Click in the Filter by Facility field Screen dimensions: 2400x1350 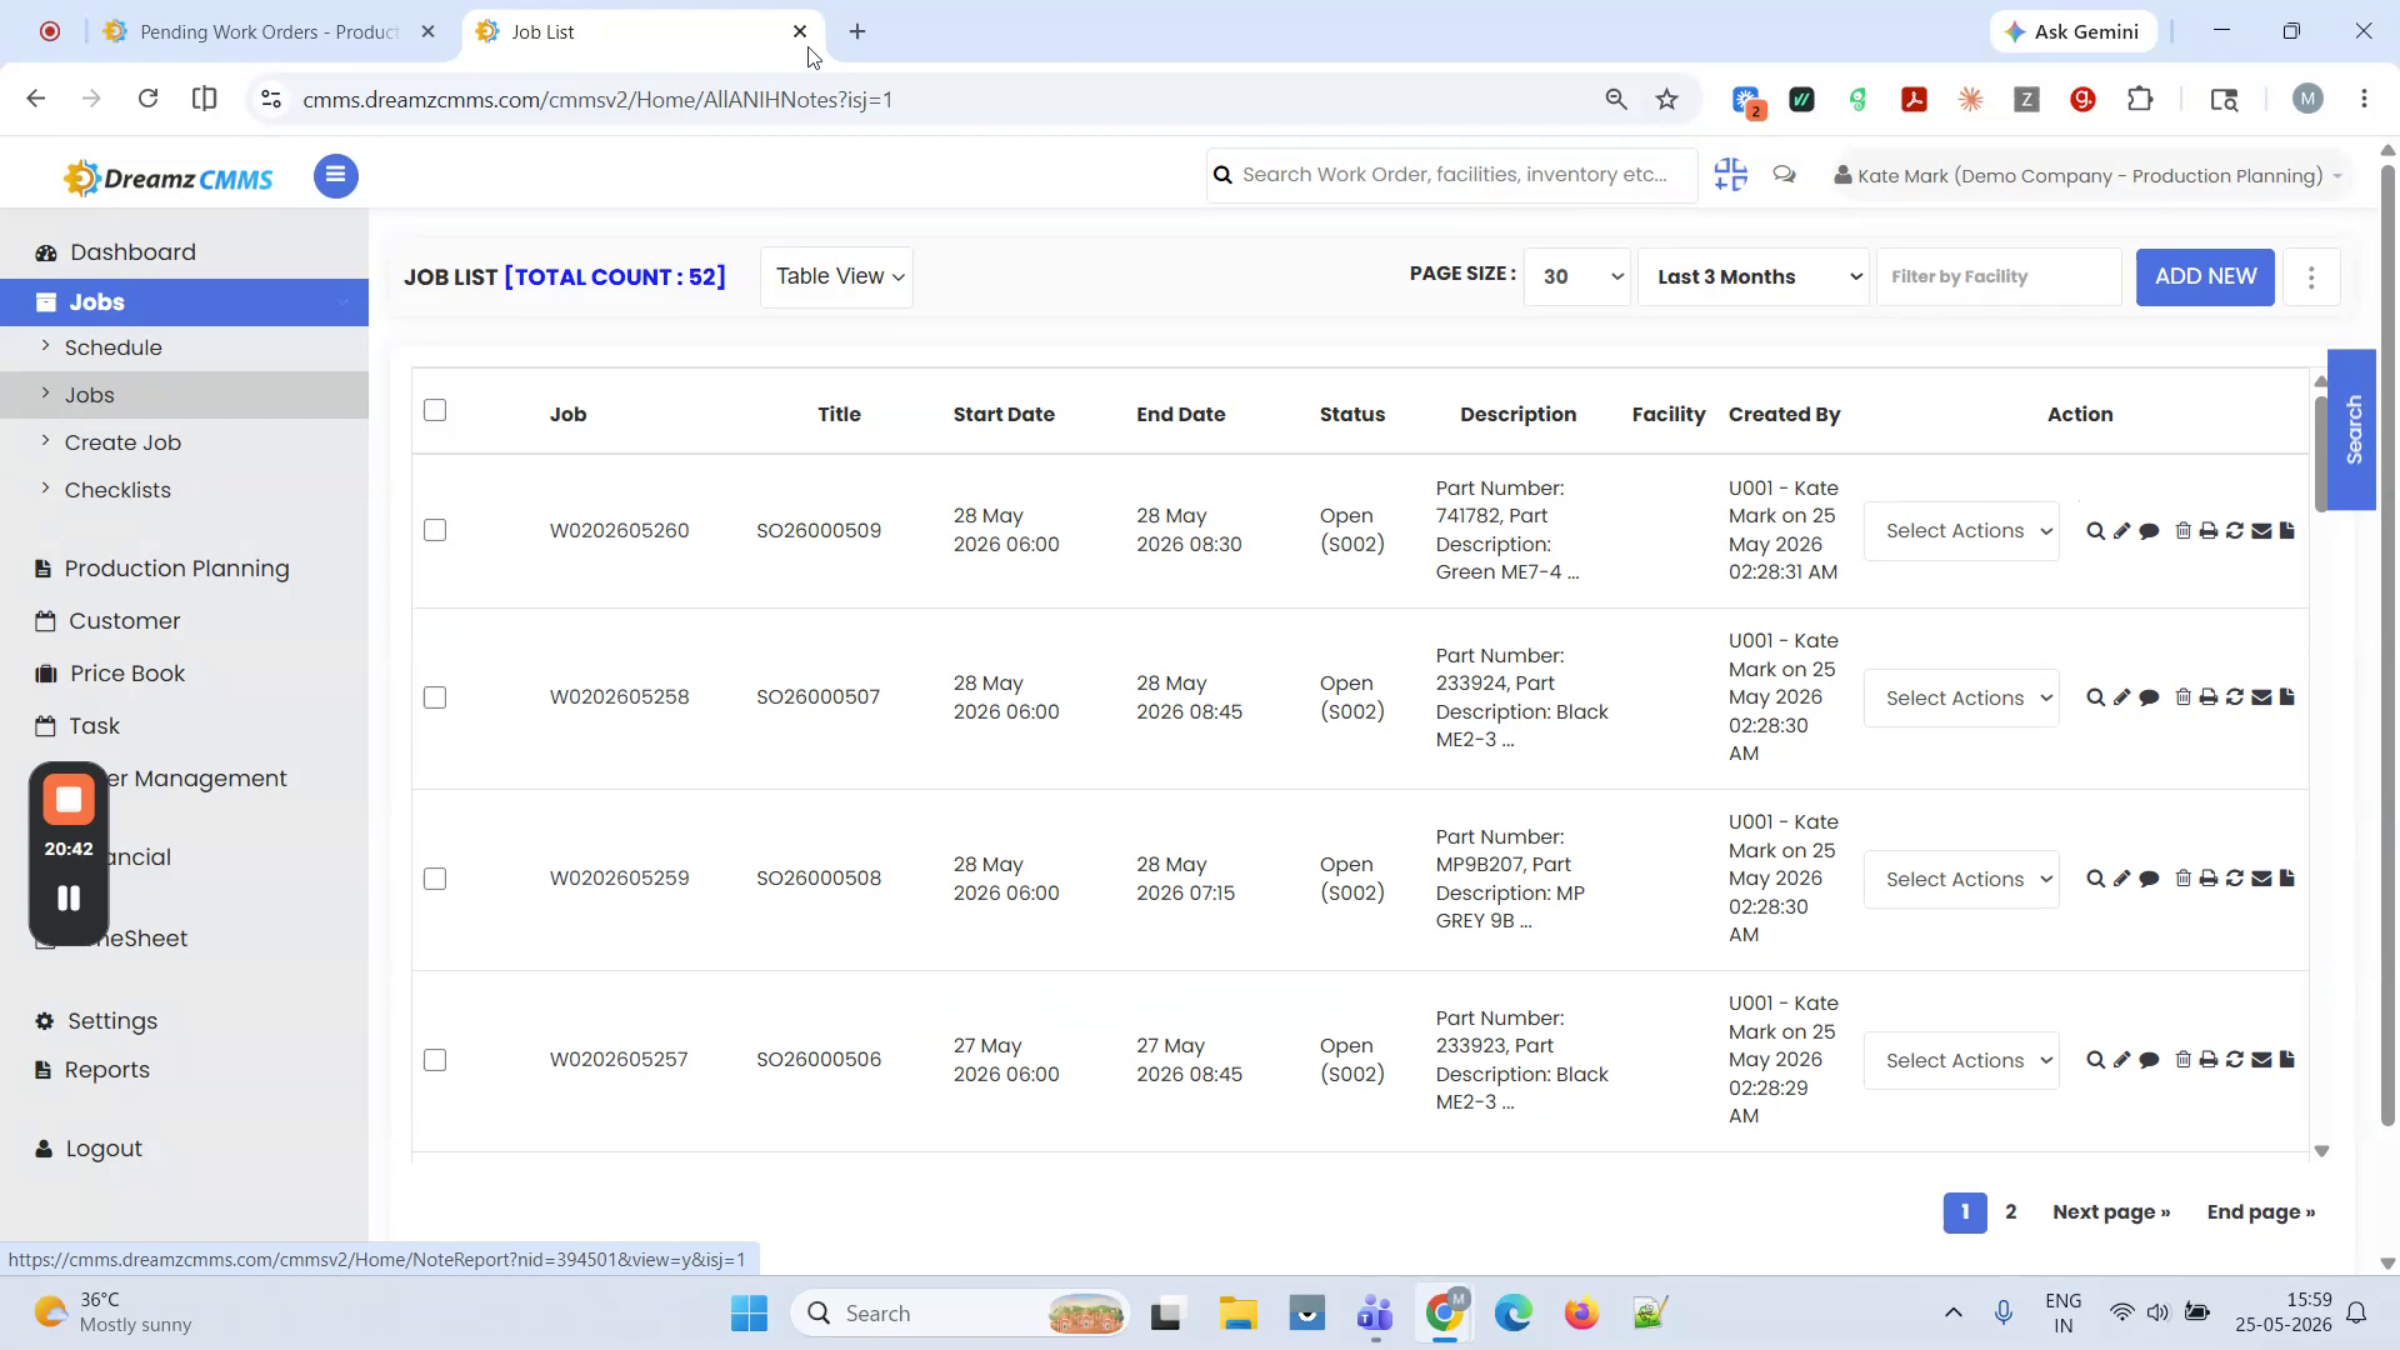click(1999, 277)
